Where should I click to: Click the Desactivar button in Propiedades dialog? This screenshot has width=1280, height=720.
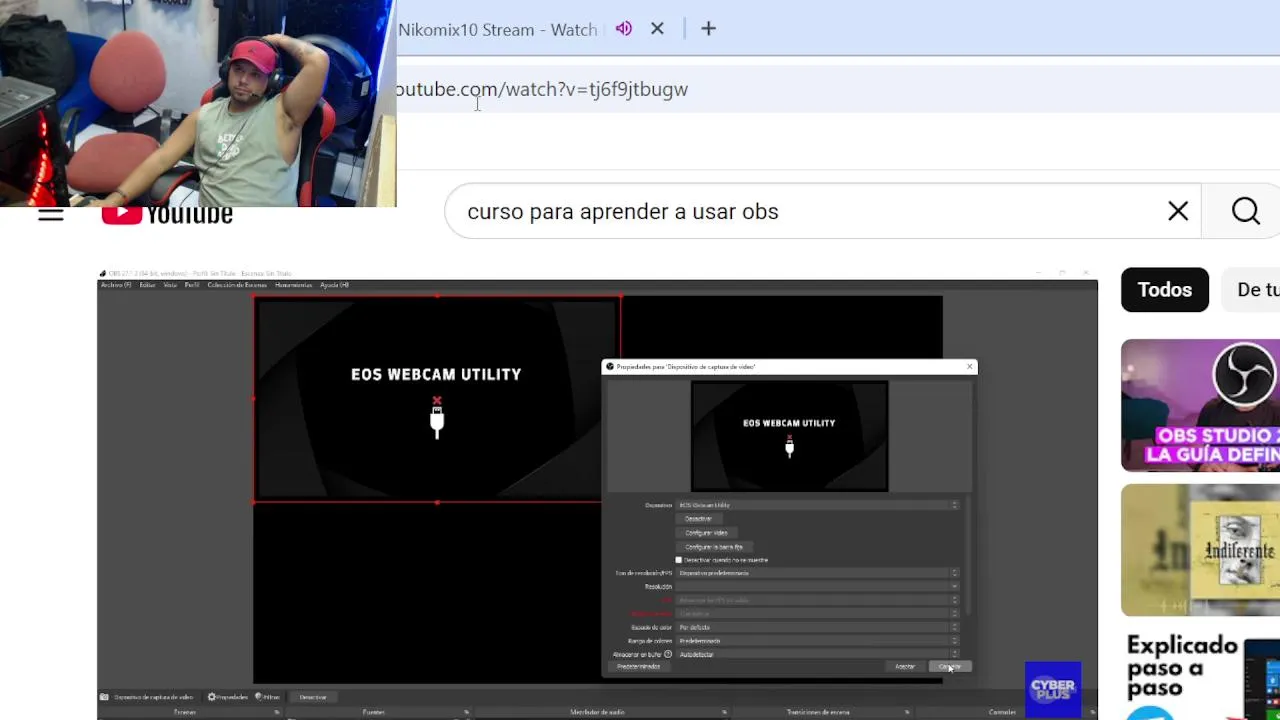pos(698,519)
